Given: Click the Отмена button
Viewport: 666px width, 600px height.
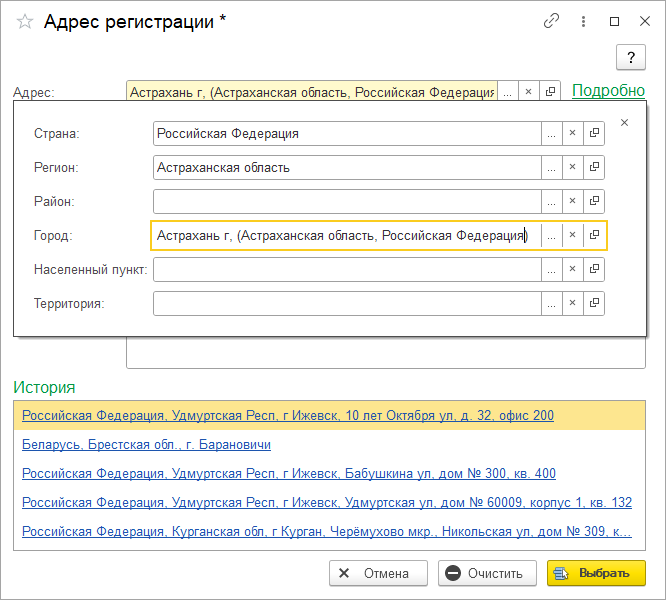Looking at the screenshot, I should click(378, 573).
